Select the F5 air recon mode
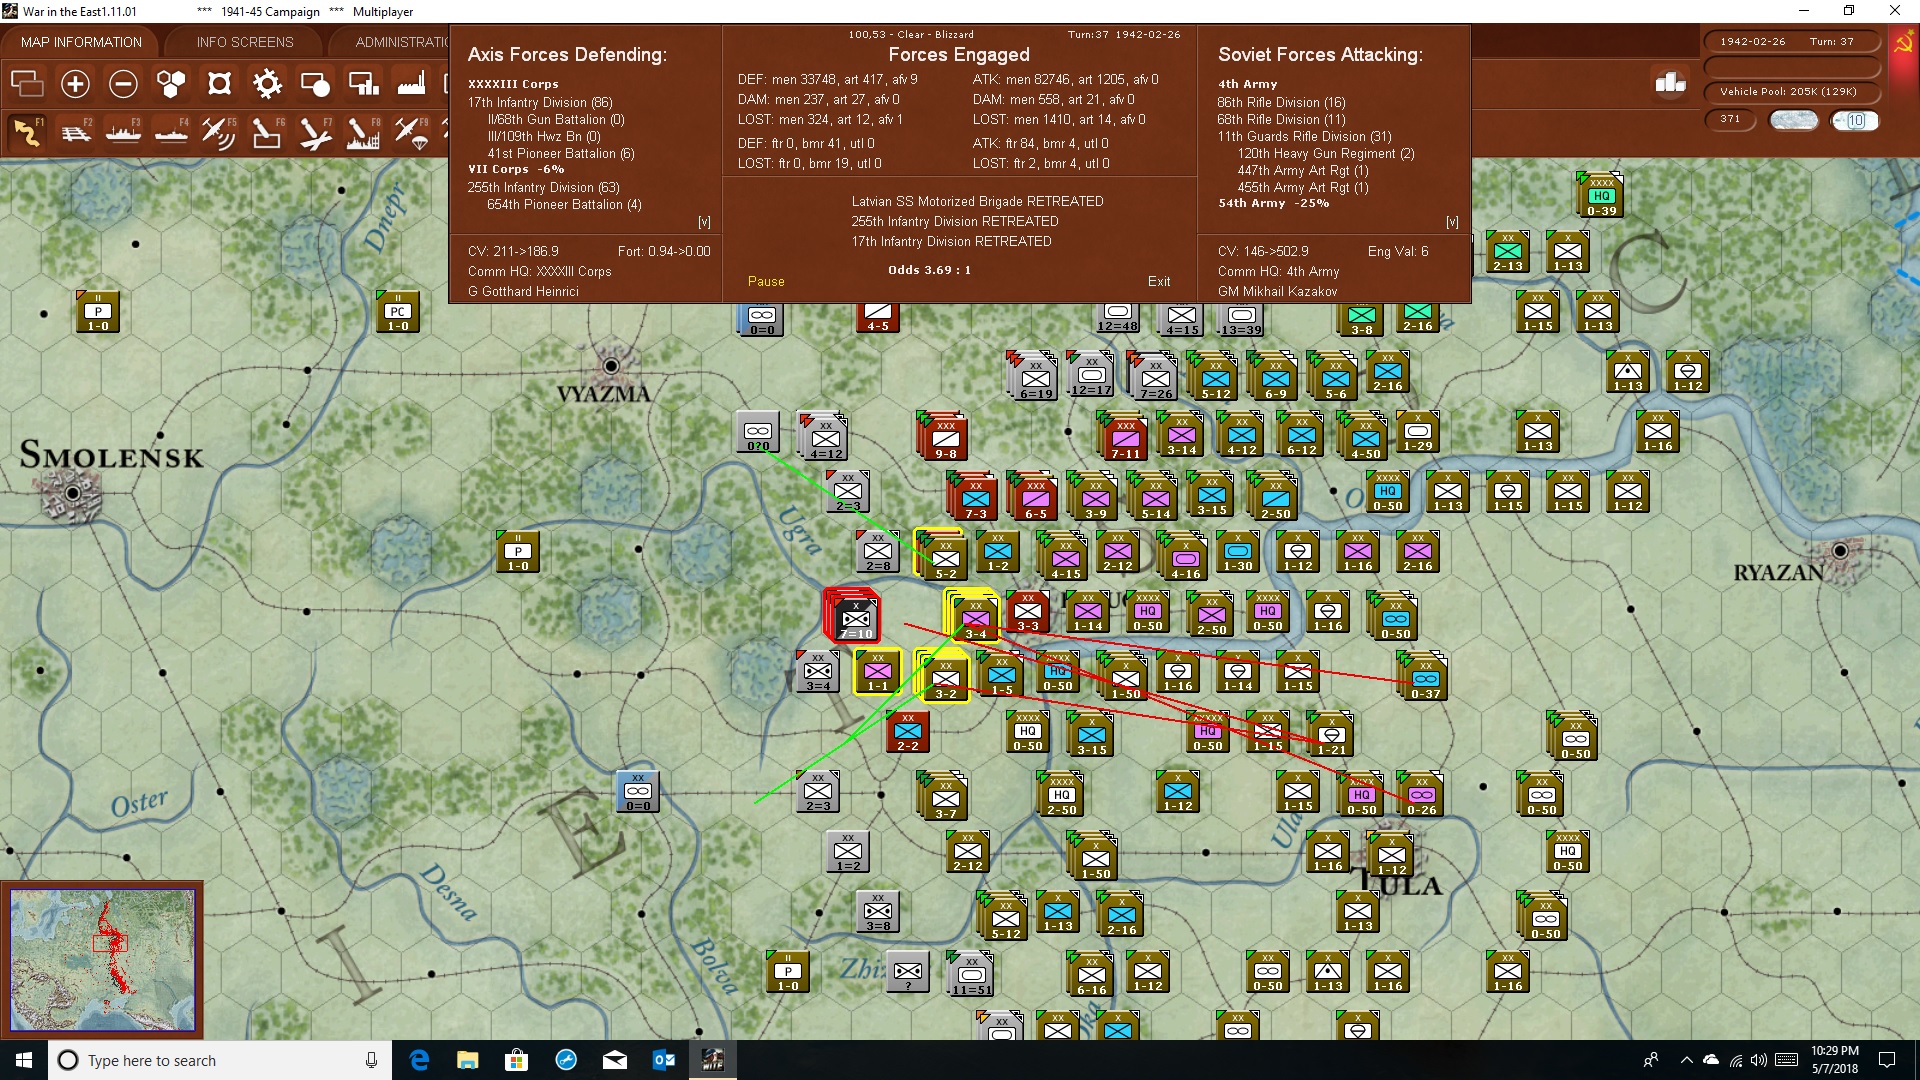 coord(219,132)
